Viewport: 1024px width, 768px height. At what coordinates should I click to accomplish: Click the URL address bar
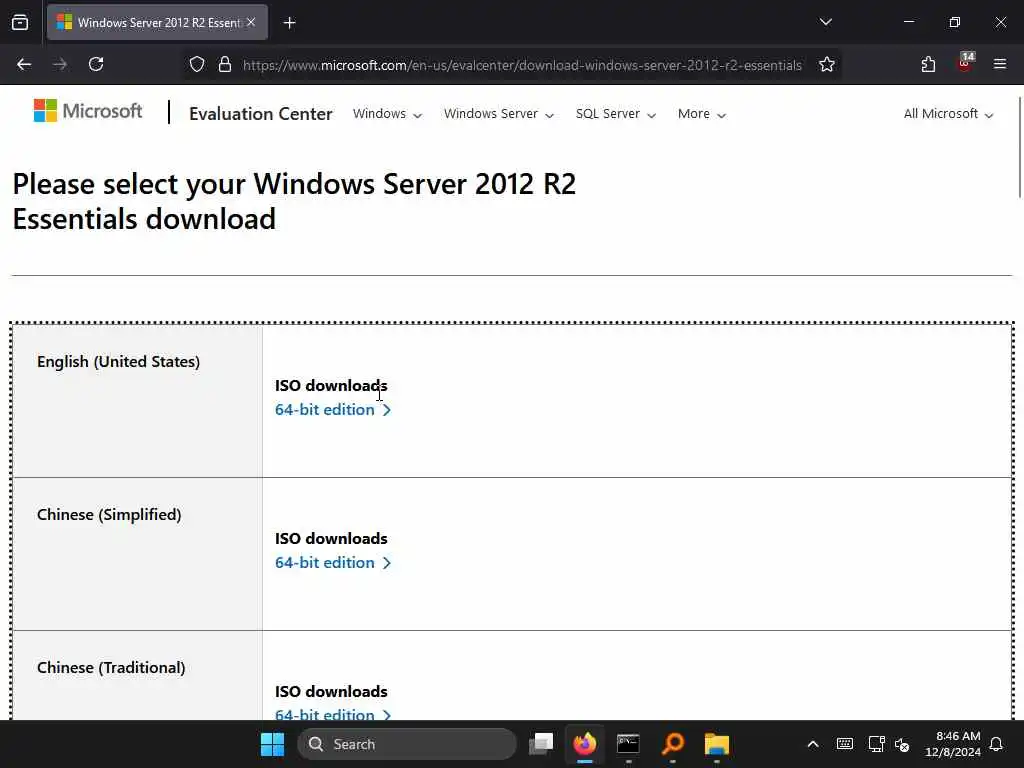522,65
